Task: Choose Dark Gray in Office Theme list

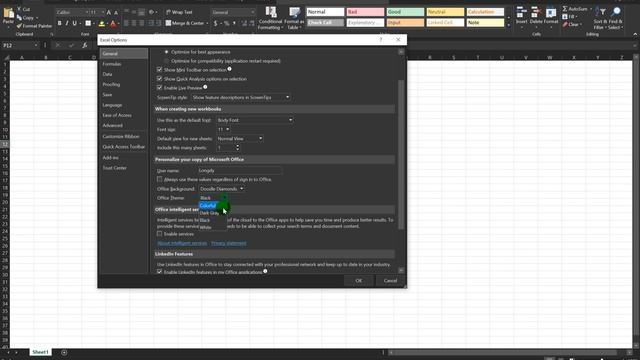Action: point(212,213)
